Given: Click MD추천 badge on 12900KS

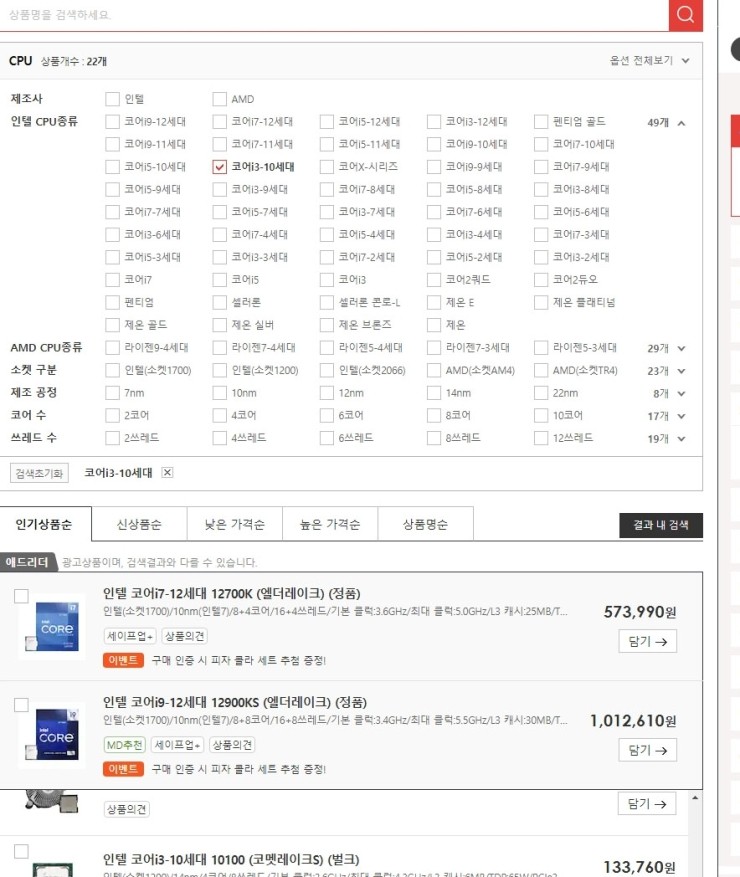Looking at the screenshot, I should [x=125, y=745].
